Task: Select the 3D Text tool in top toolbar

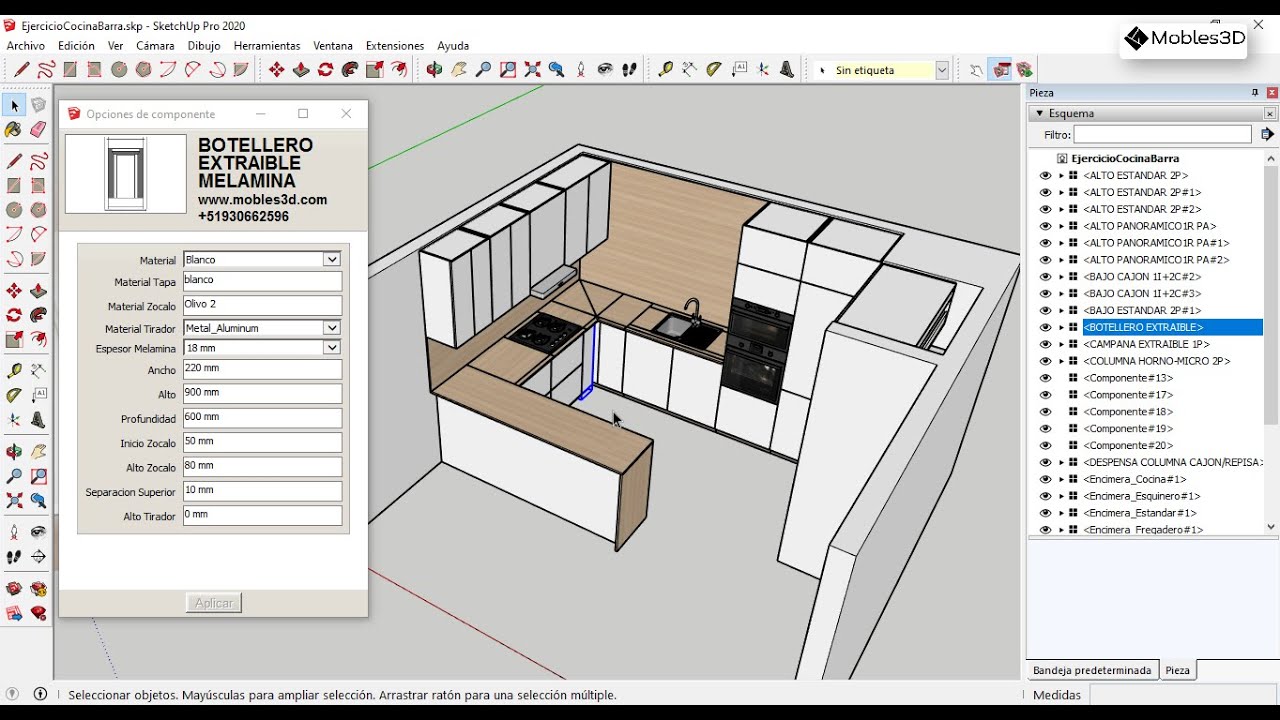Action: pos(787,70)
